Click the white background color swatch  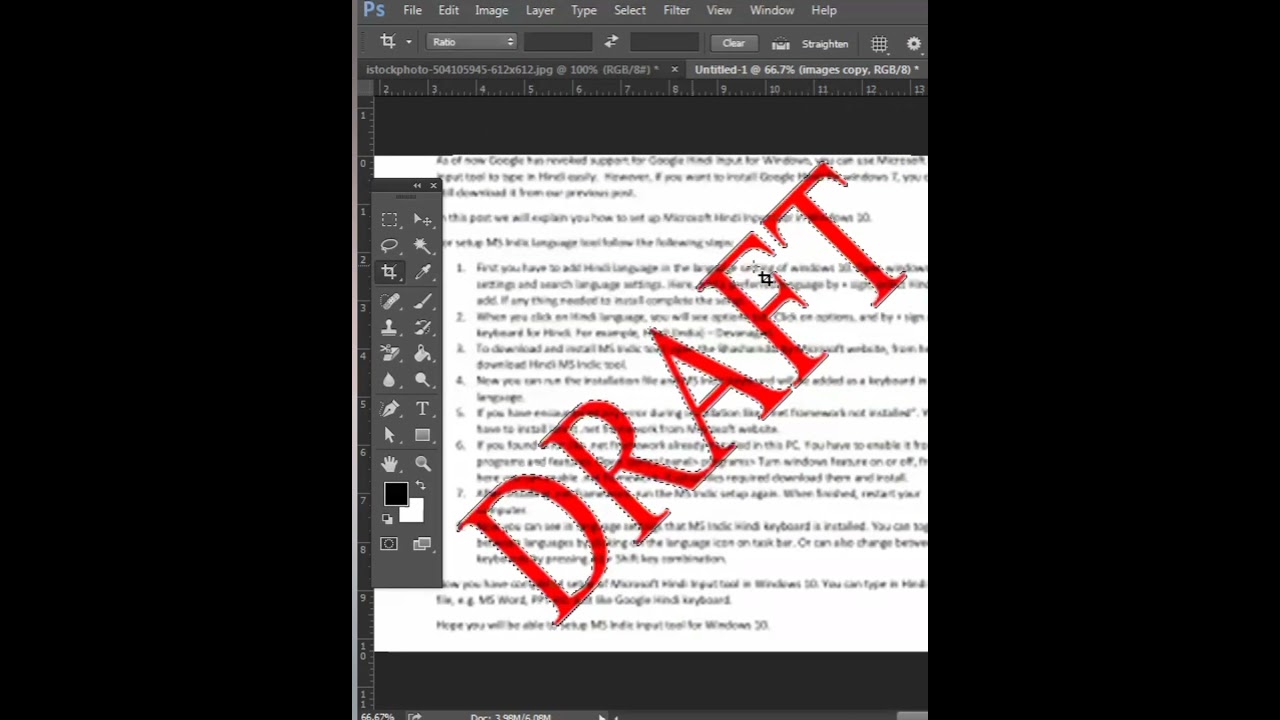414,513
